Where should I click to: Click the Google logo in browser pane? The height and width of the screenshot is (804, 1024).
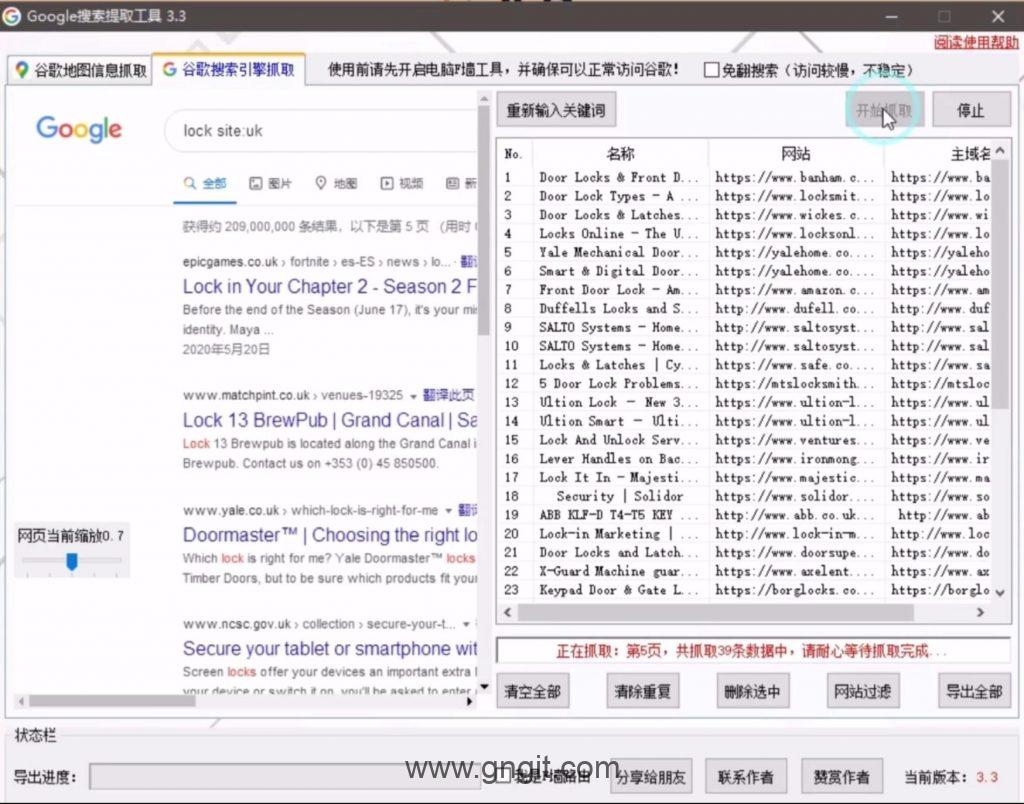[79, 130]
